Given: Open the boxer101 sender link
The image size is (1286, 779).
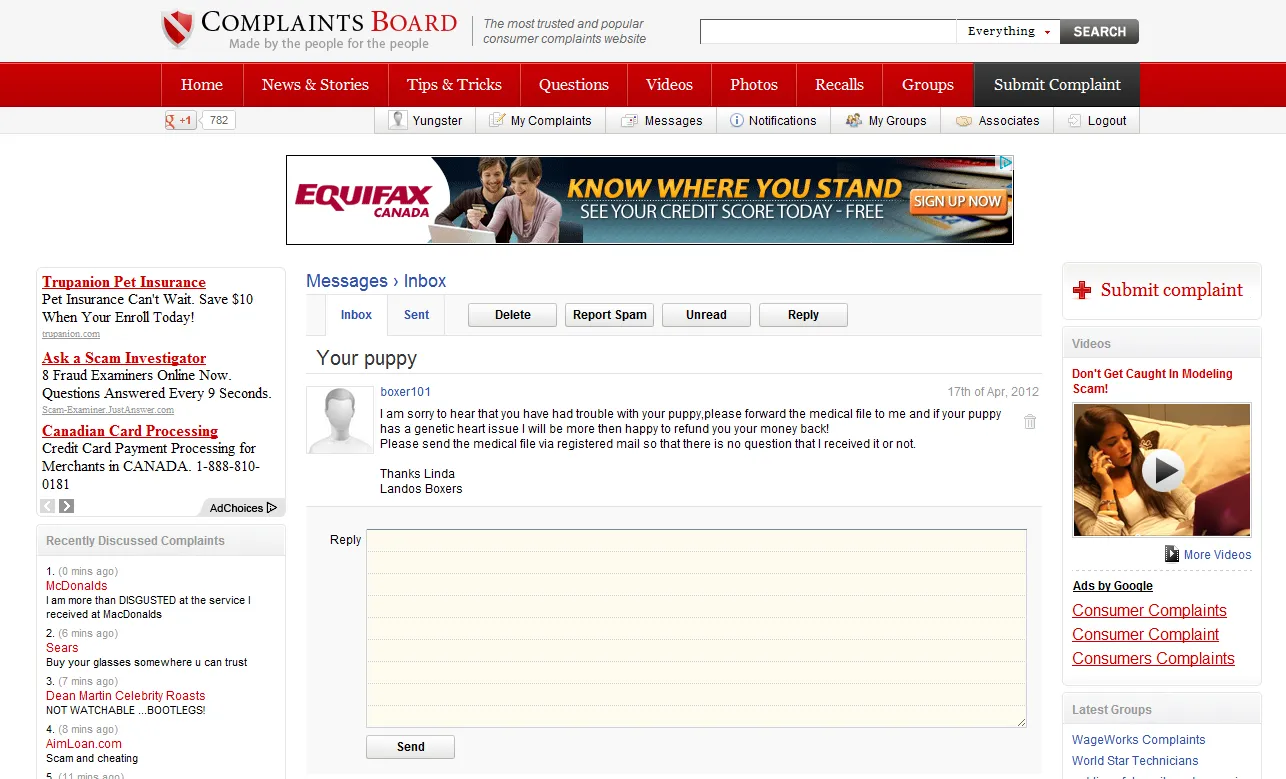Looking at the screenshot, I should pos(405,392).
